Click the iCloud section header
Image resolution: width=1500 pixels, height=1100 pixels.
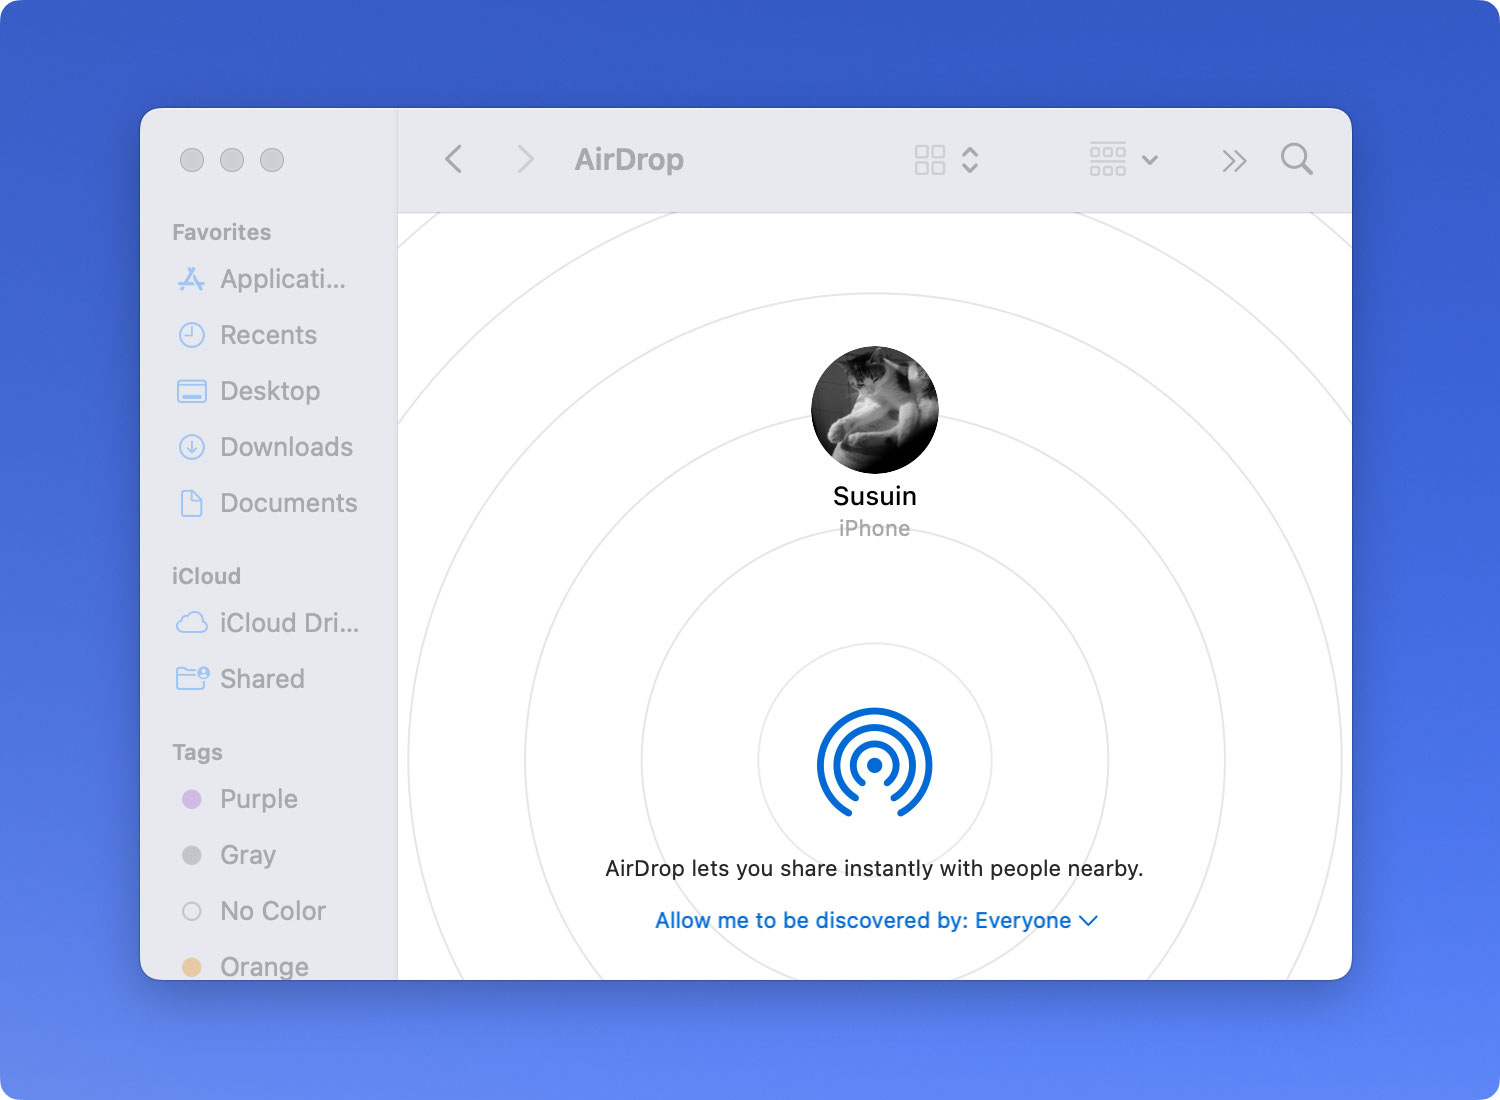click(206, 576)
